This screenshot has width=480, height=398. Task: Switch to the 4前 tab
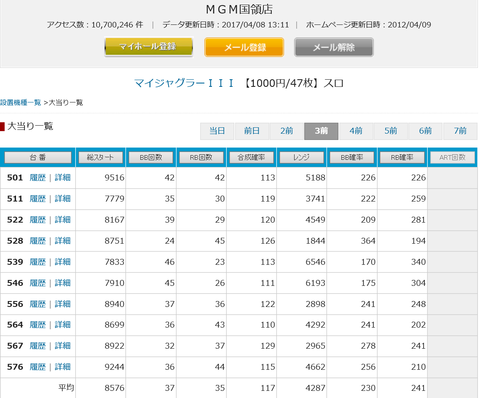(356, 131)
